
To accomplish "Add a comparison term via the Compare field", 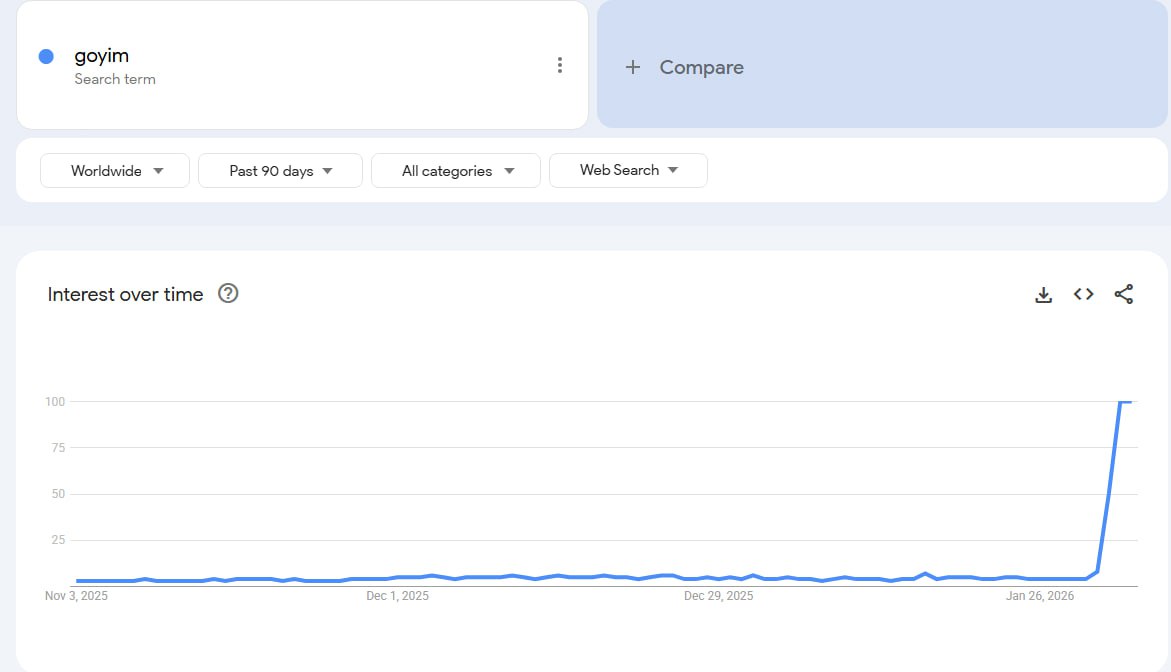I will [700, 67].
